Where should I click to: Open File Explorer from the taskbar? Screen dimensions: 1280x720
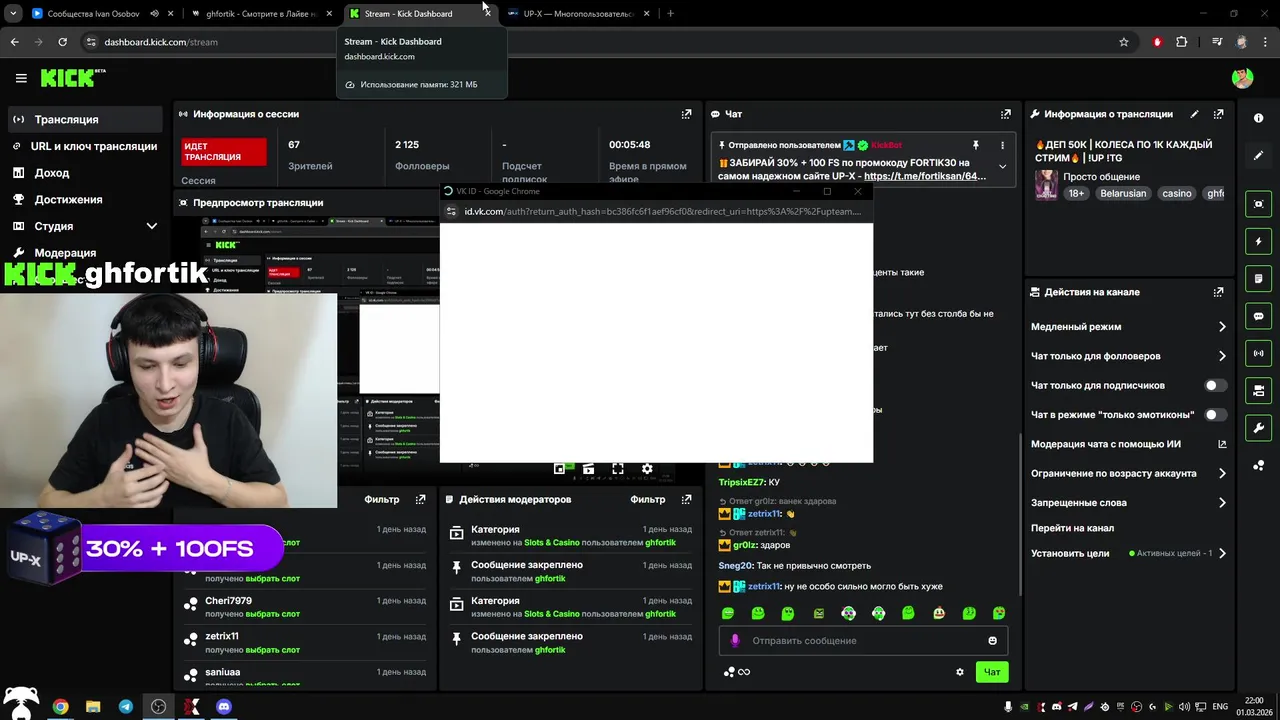[x=93, y=706]
